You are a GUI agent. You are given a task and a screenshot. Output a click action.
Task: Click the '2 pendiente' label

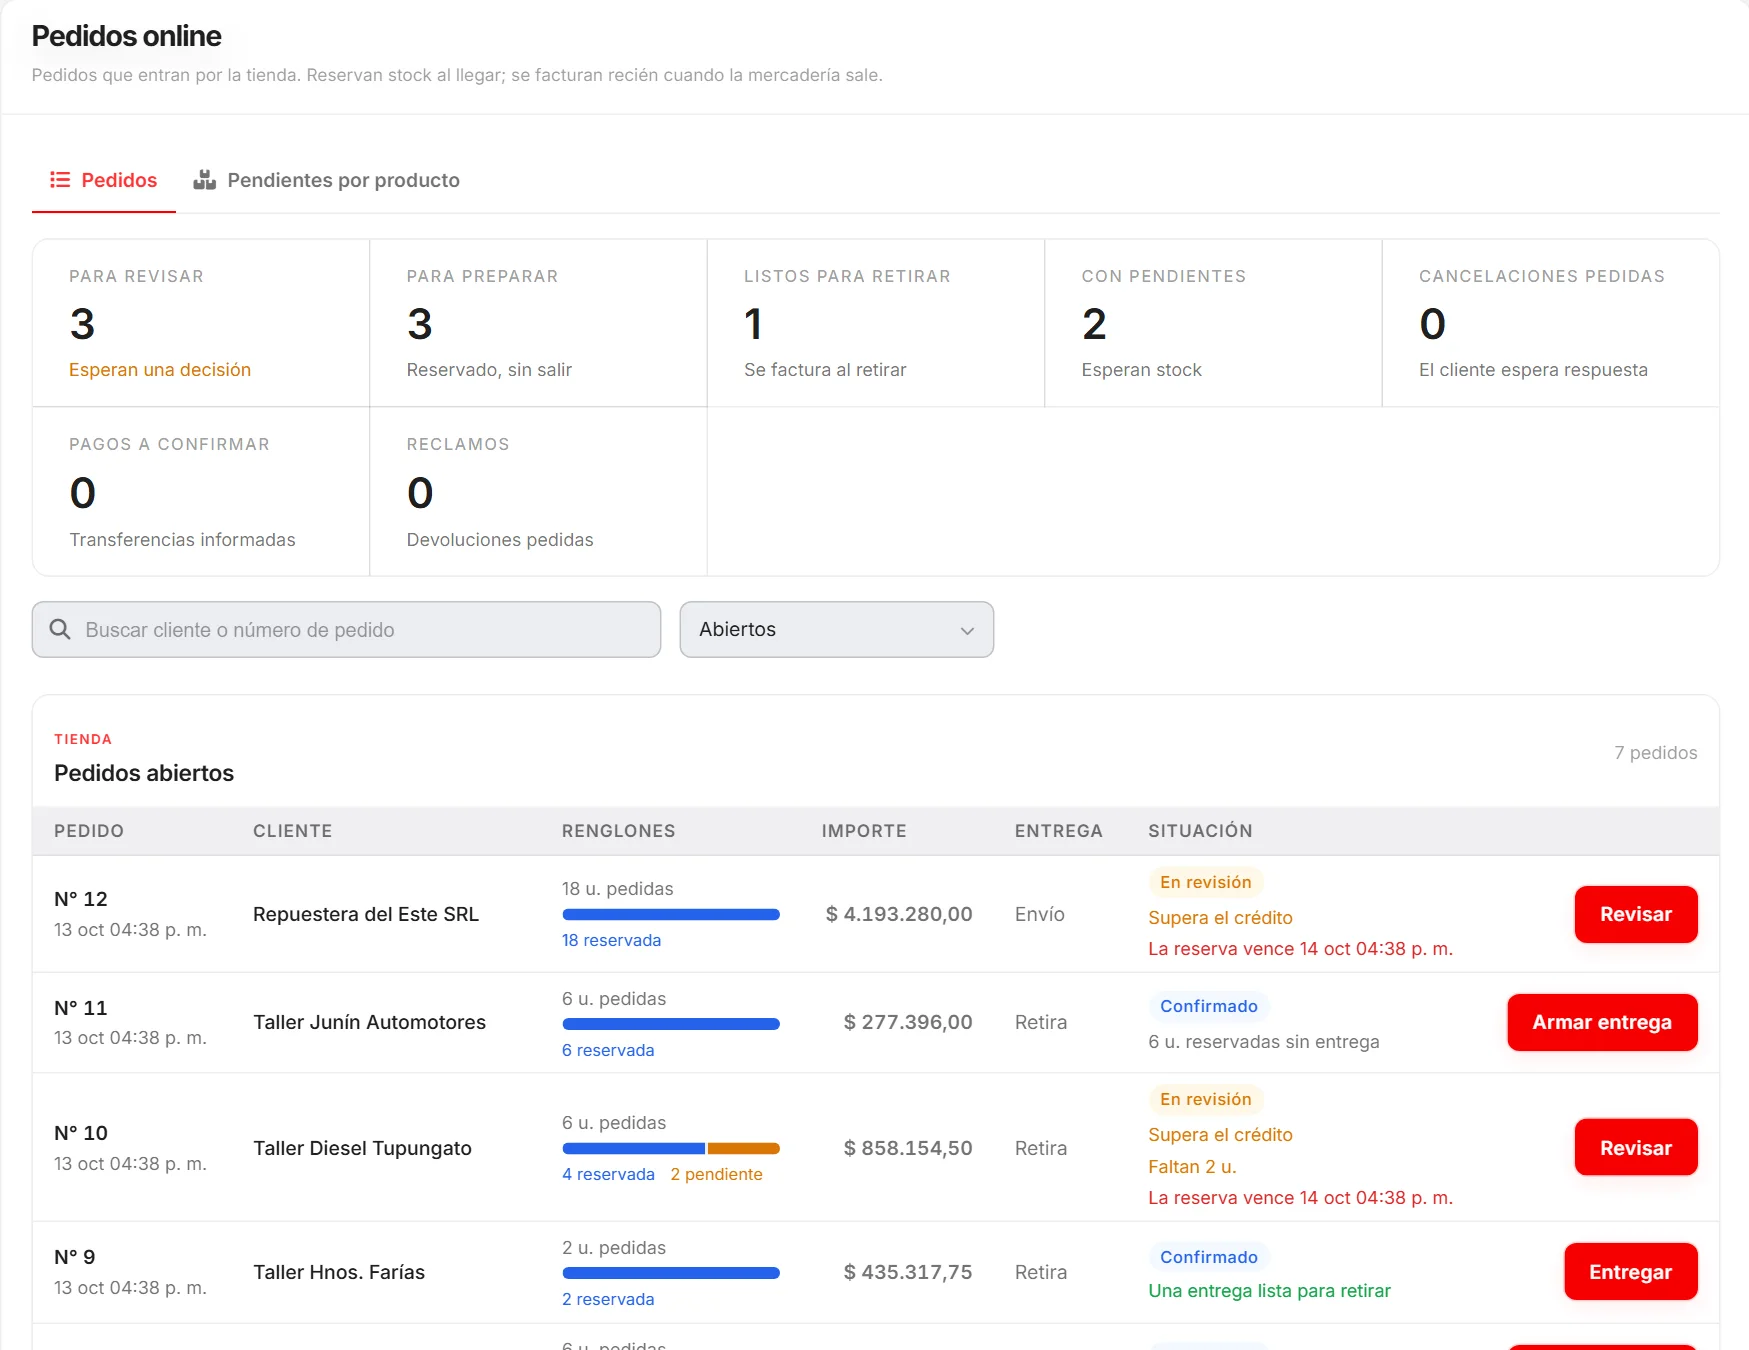716,1174
